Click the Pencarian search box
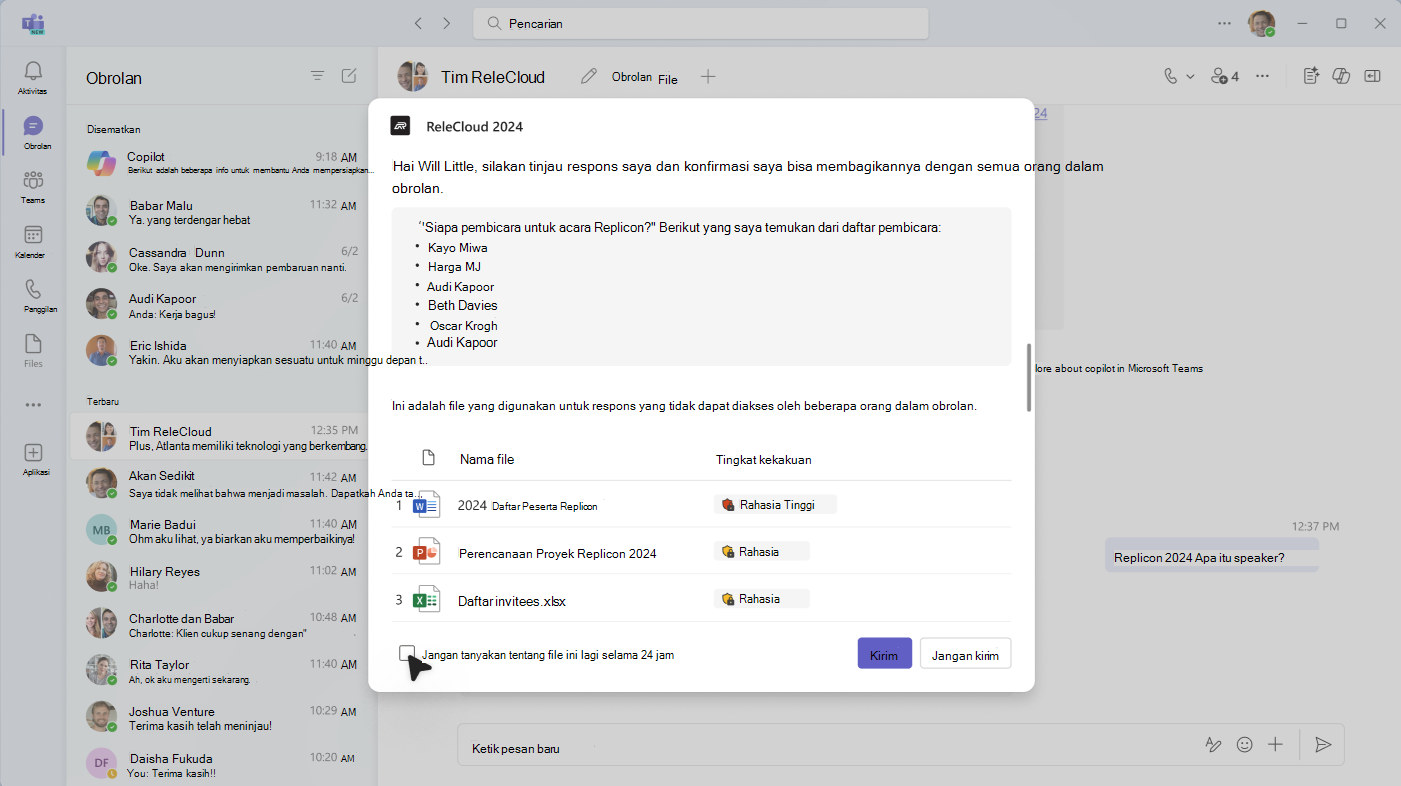The image size is (1401, 786). pyautogui.click(x=700, y=23)
